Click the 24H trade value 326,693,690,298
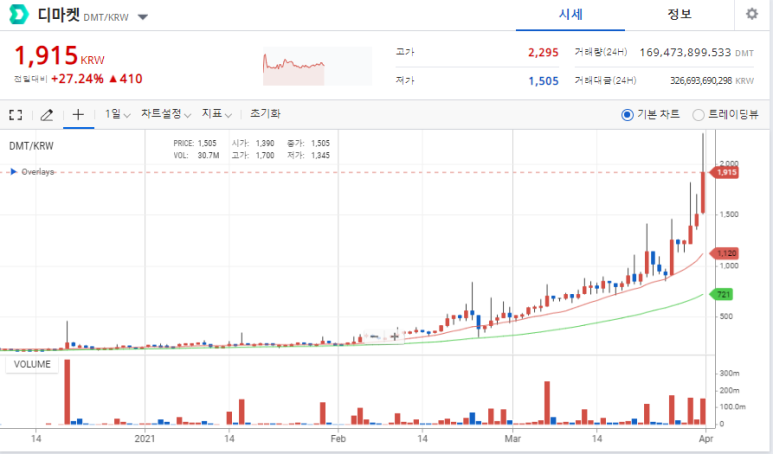This screenshot has width=773, height=454. (x=701, y=81)
